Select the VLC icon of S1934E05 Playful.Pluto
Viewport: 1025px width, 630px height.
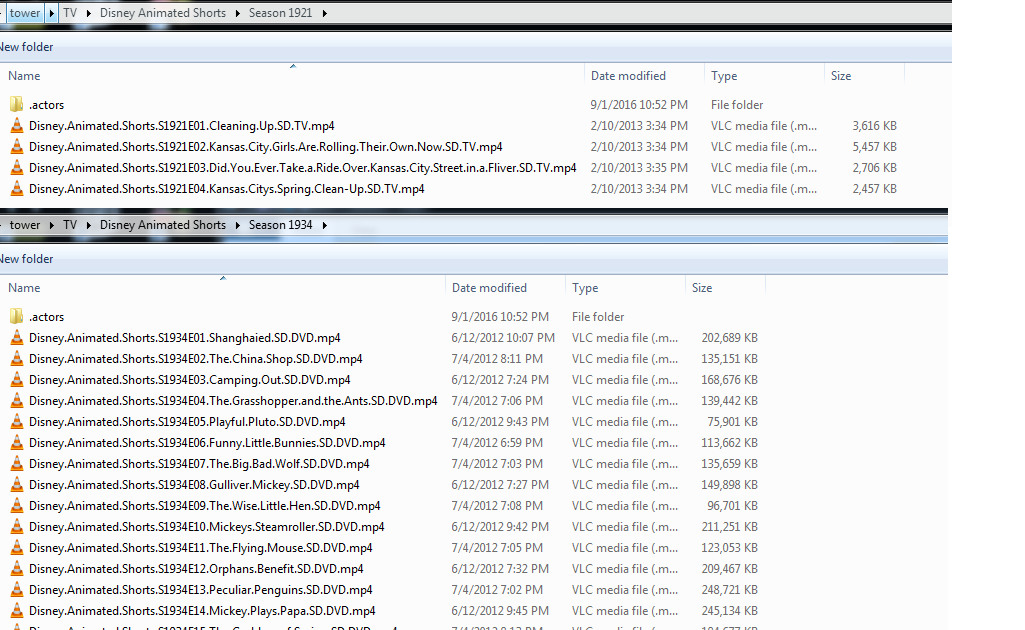click(17, 422)
